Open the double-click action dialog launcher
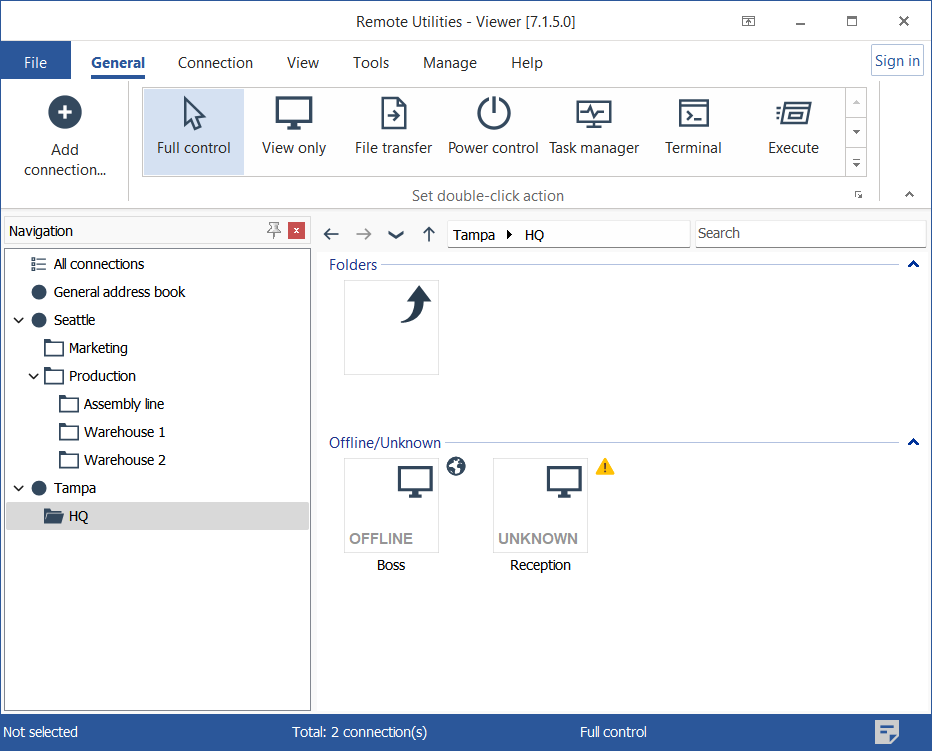932x751 pixels. 858,194
